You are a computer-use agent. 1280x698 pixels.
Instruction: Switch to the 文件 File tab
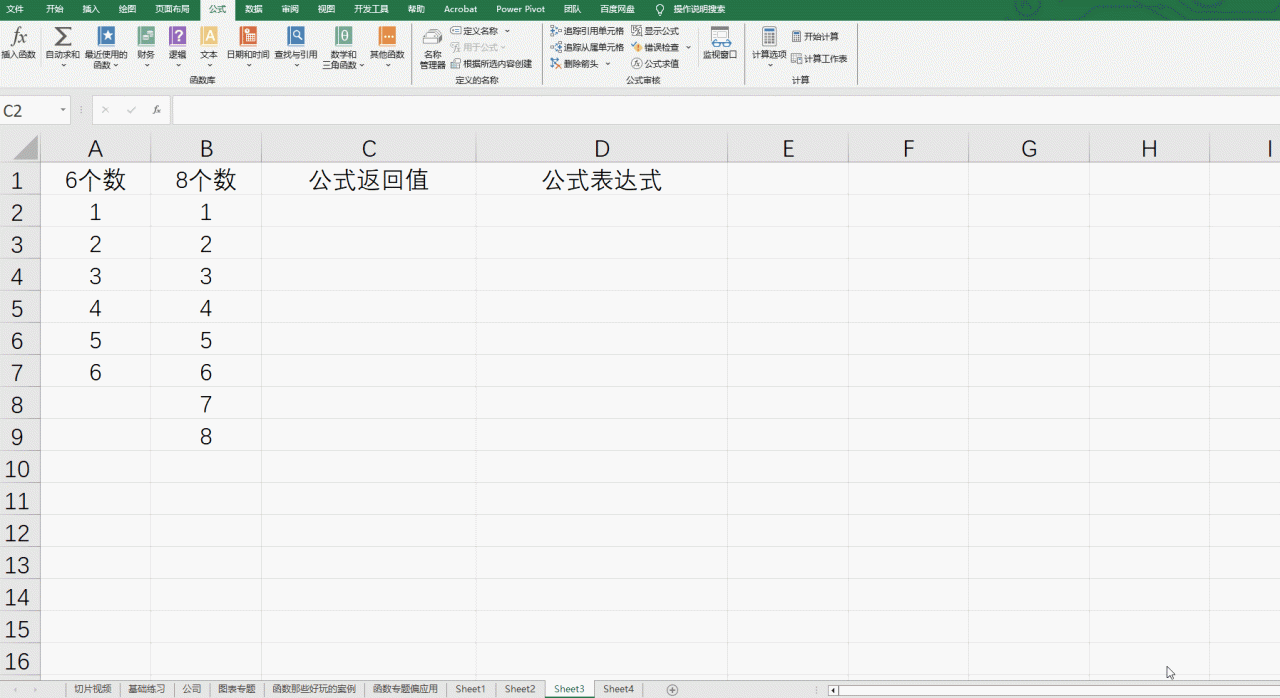pos(15,9)
